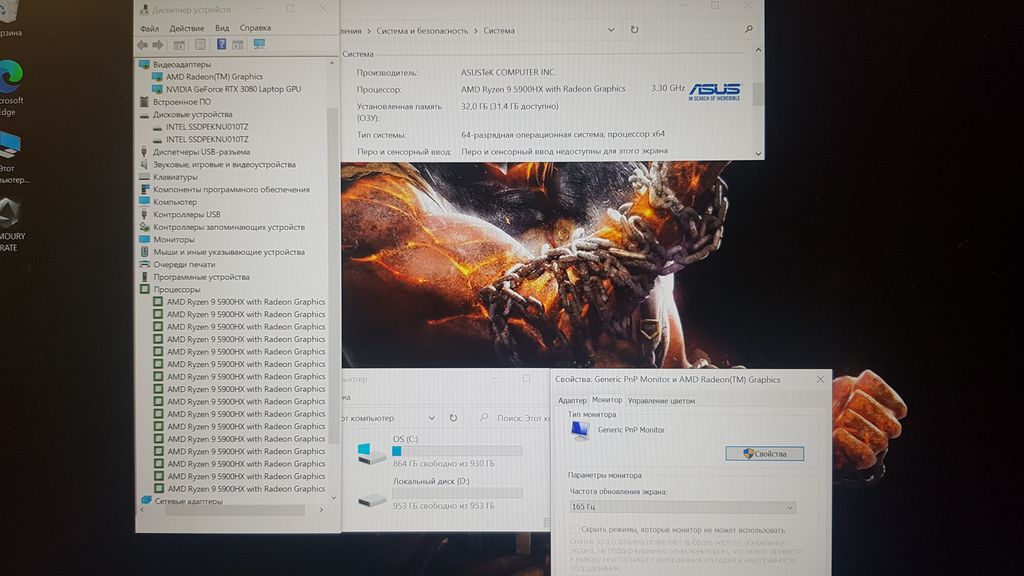
Task: Switch to the Адаптер tab
Action: coord(572,400)
